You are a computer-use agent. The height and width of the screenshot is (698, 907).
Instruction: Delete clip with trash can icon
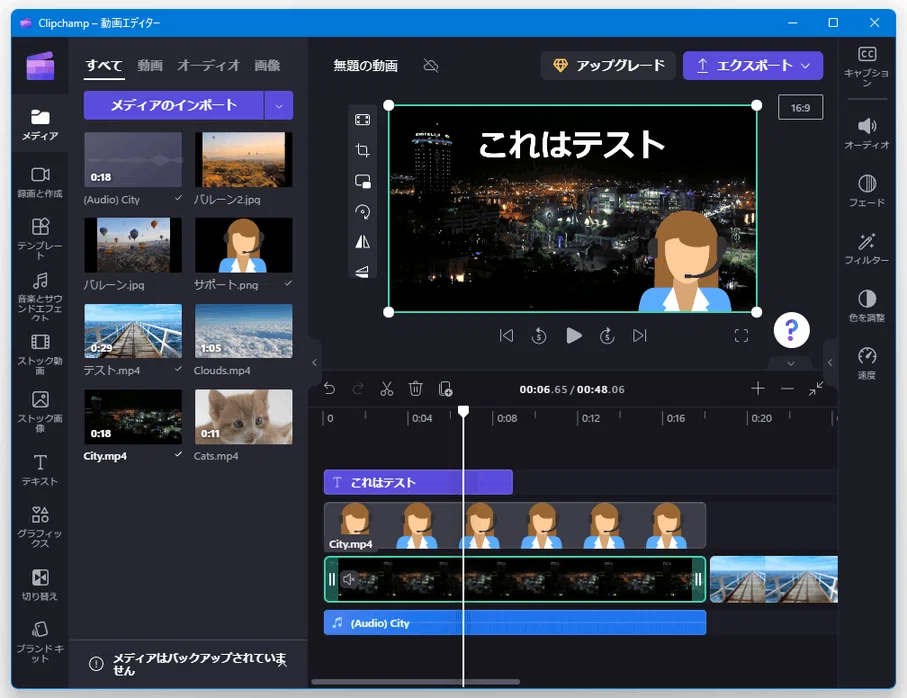click(x=415, y=389)
